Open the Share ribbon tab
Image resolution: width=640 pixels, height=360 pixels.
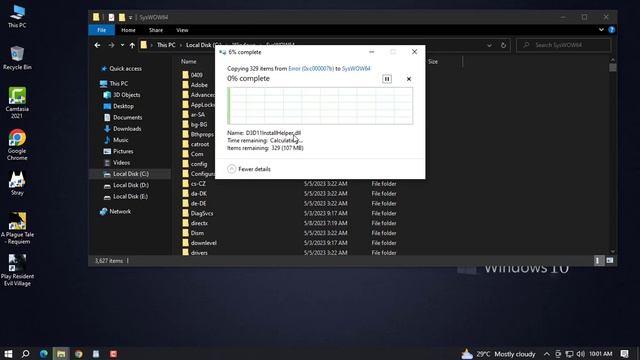156,30
